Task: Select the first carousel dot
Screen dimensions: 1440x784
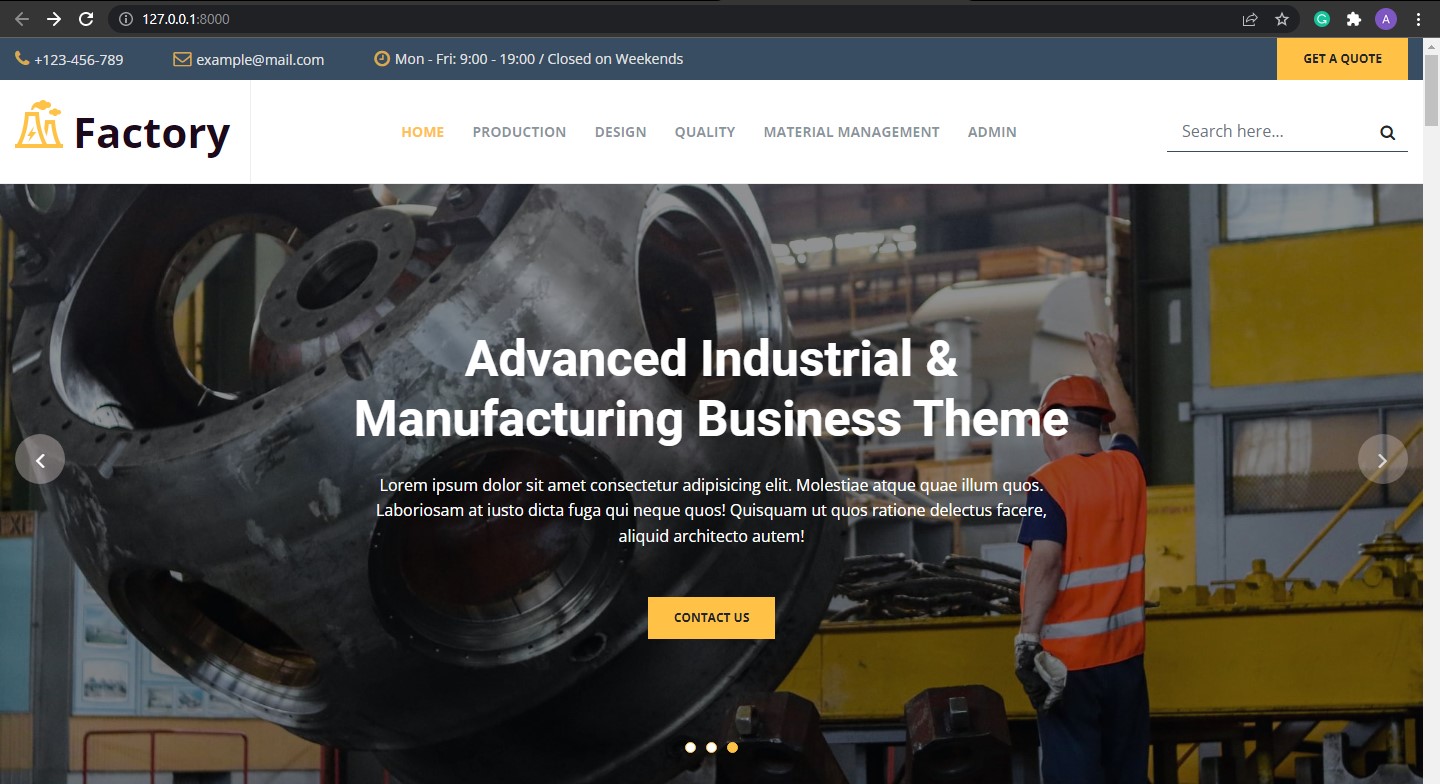Action: (x=690, y=747)
